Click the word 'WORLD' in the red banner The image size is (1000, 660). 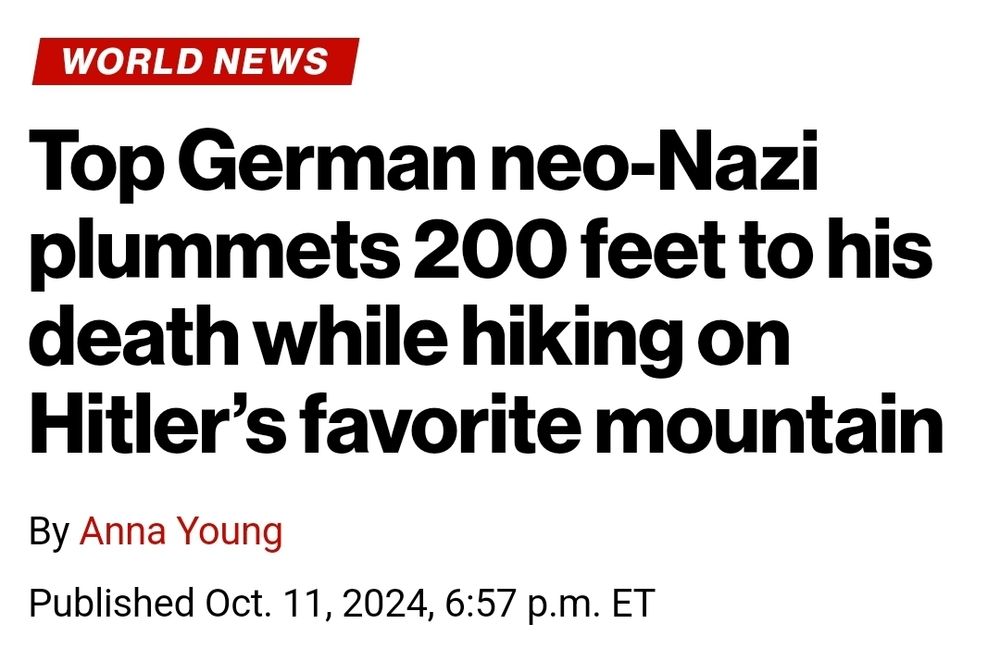[x=133, y=61]
